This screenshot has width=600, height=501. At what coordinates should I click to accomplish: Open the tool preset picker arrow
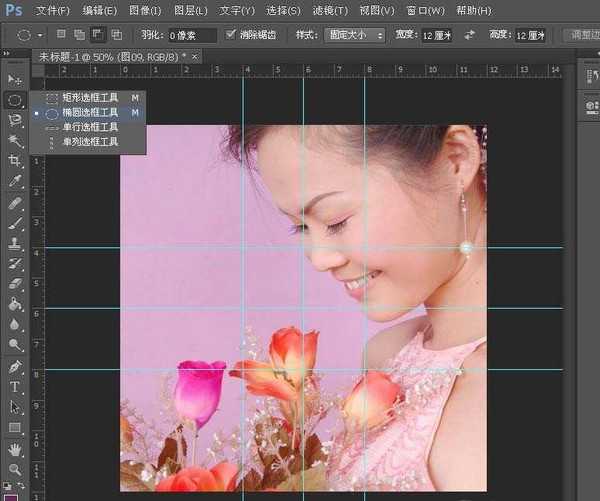pyautogui.click(x=40, y=35)
